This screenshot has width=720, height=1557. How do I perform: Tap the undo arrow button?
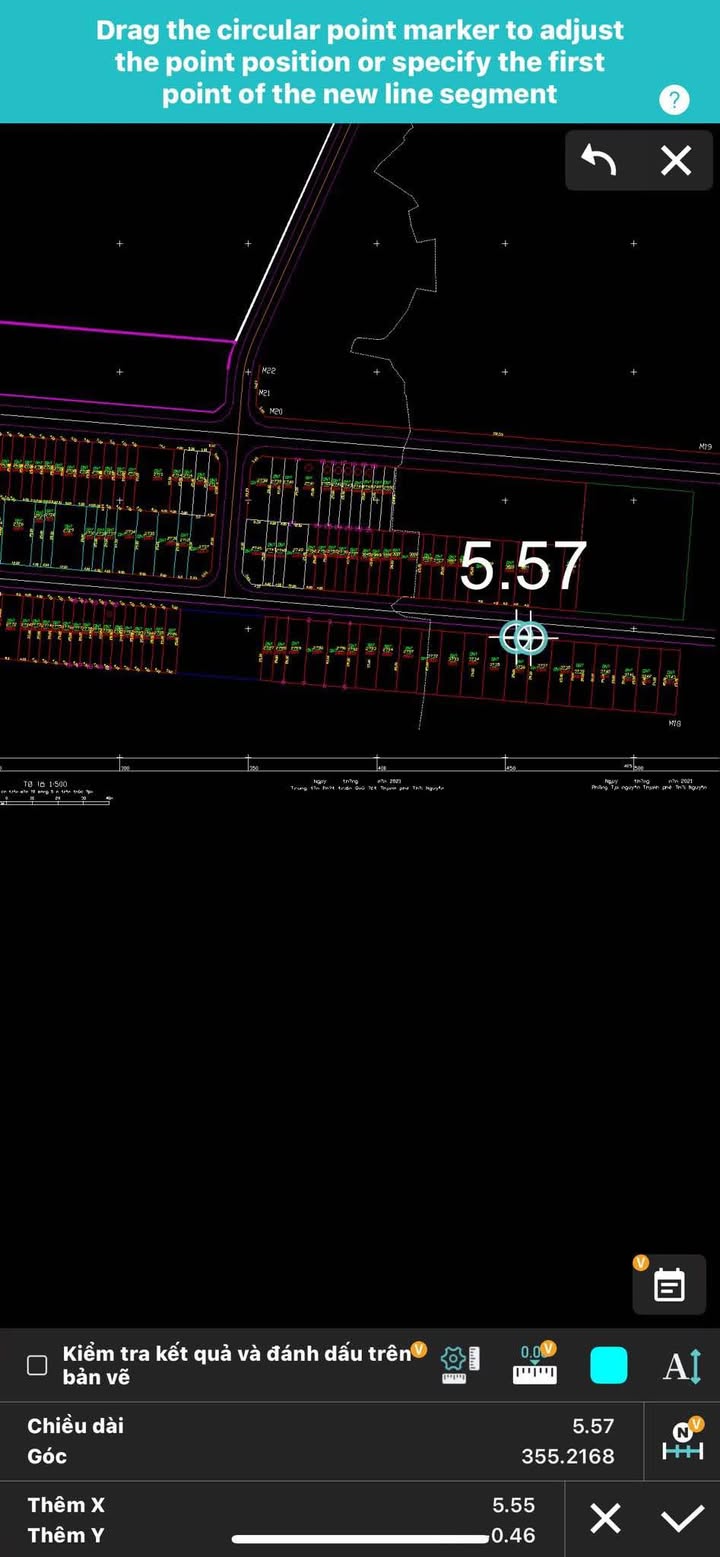tap(598, 160)
